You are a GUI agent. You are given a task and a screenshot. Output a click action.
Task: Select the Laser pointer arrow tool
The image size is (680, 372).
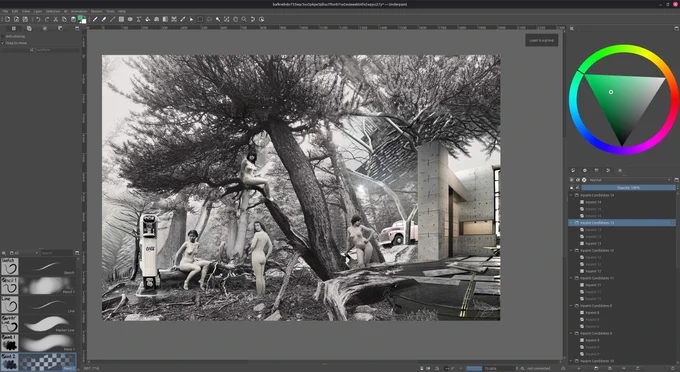[191, 20]
